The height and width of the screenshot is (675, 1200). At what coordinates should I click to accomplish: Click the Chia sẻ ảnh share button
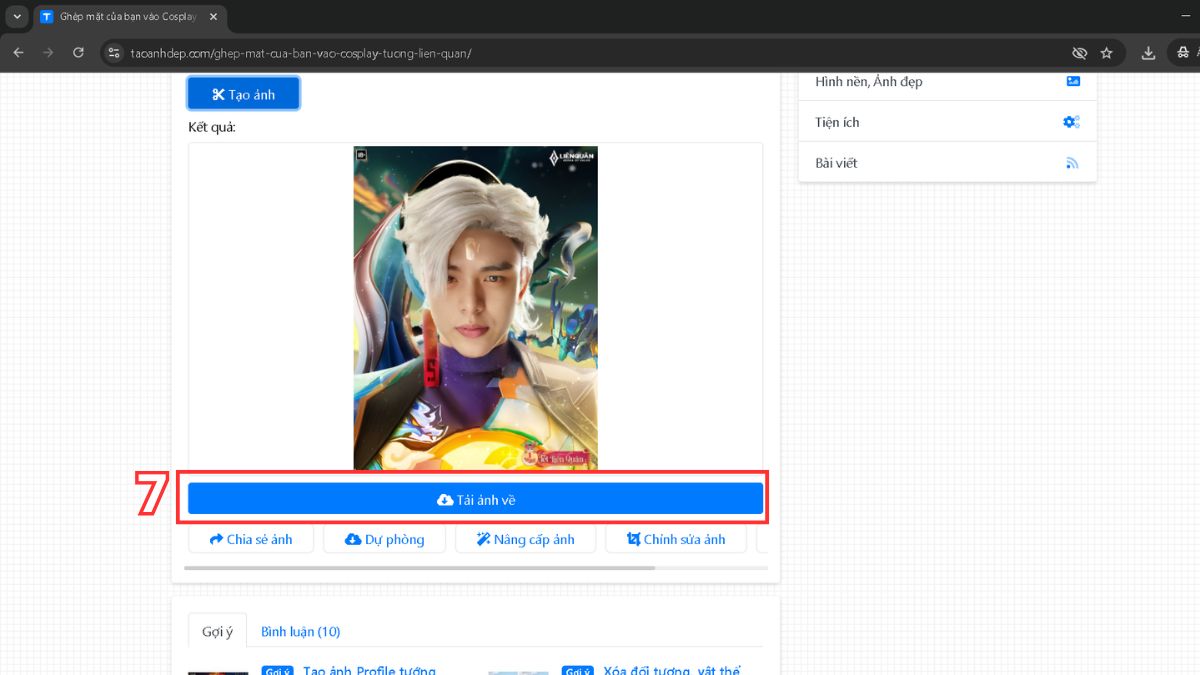point(251,539)
